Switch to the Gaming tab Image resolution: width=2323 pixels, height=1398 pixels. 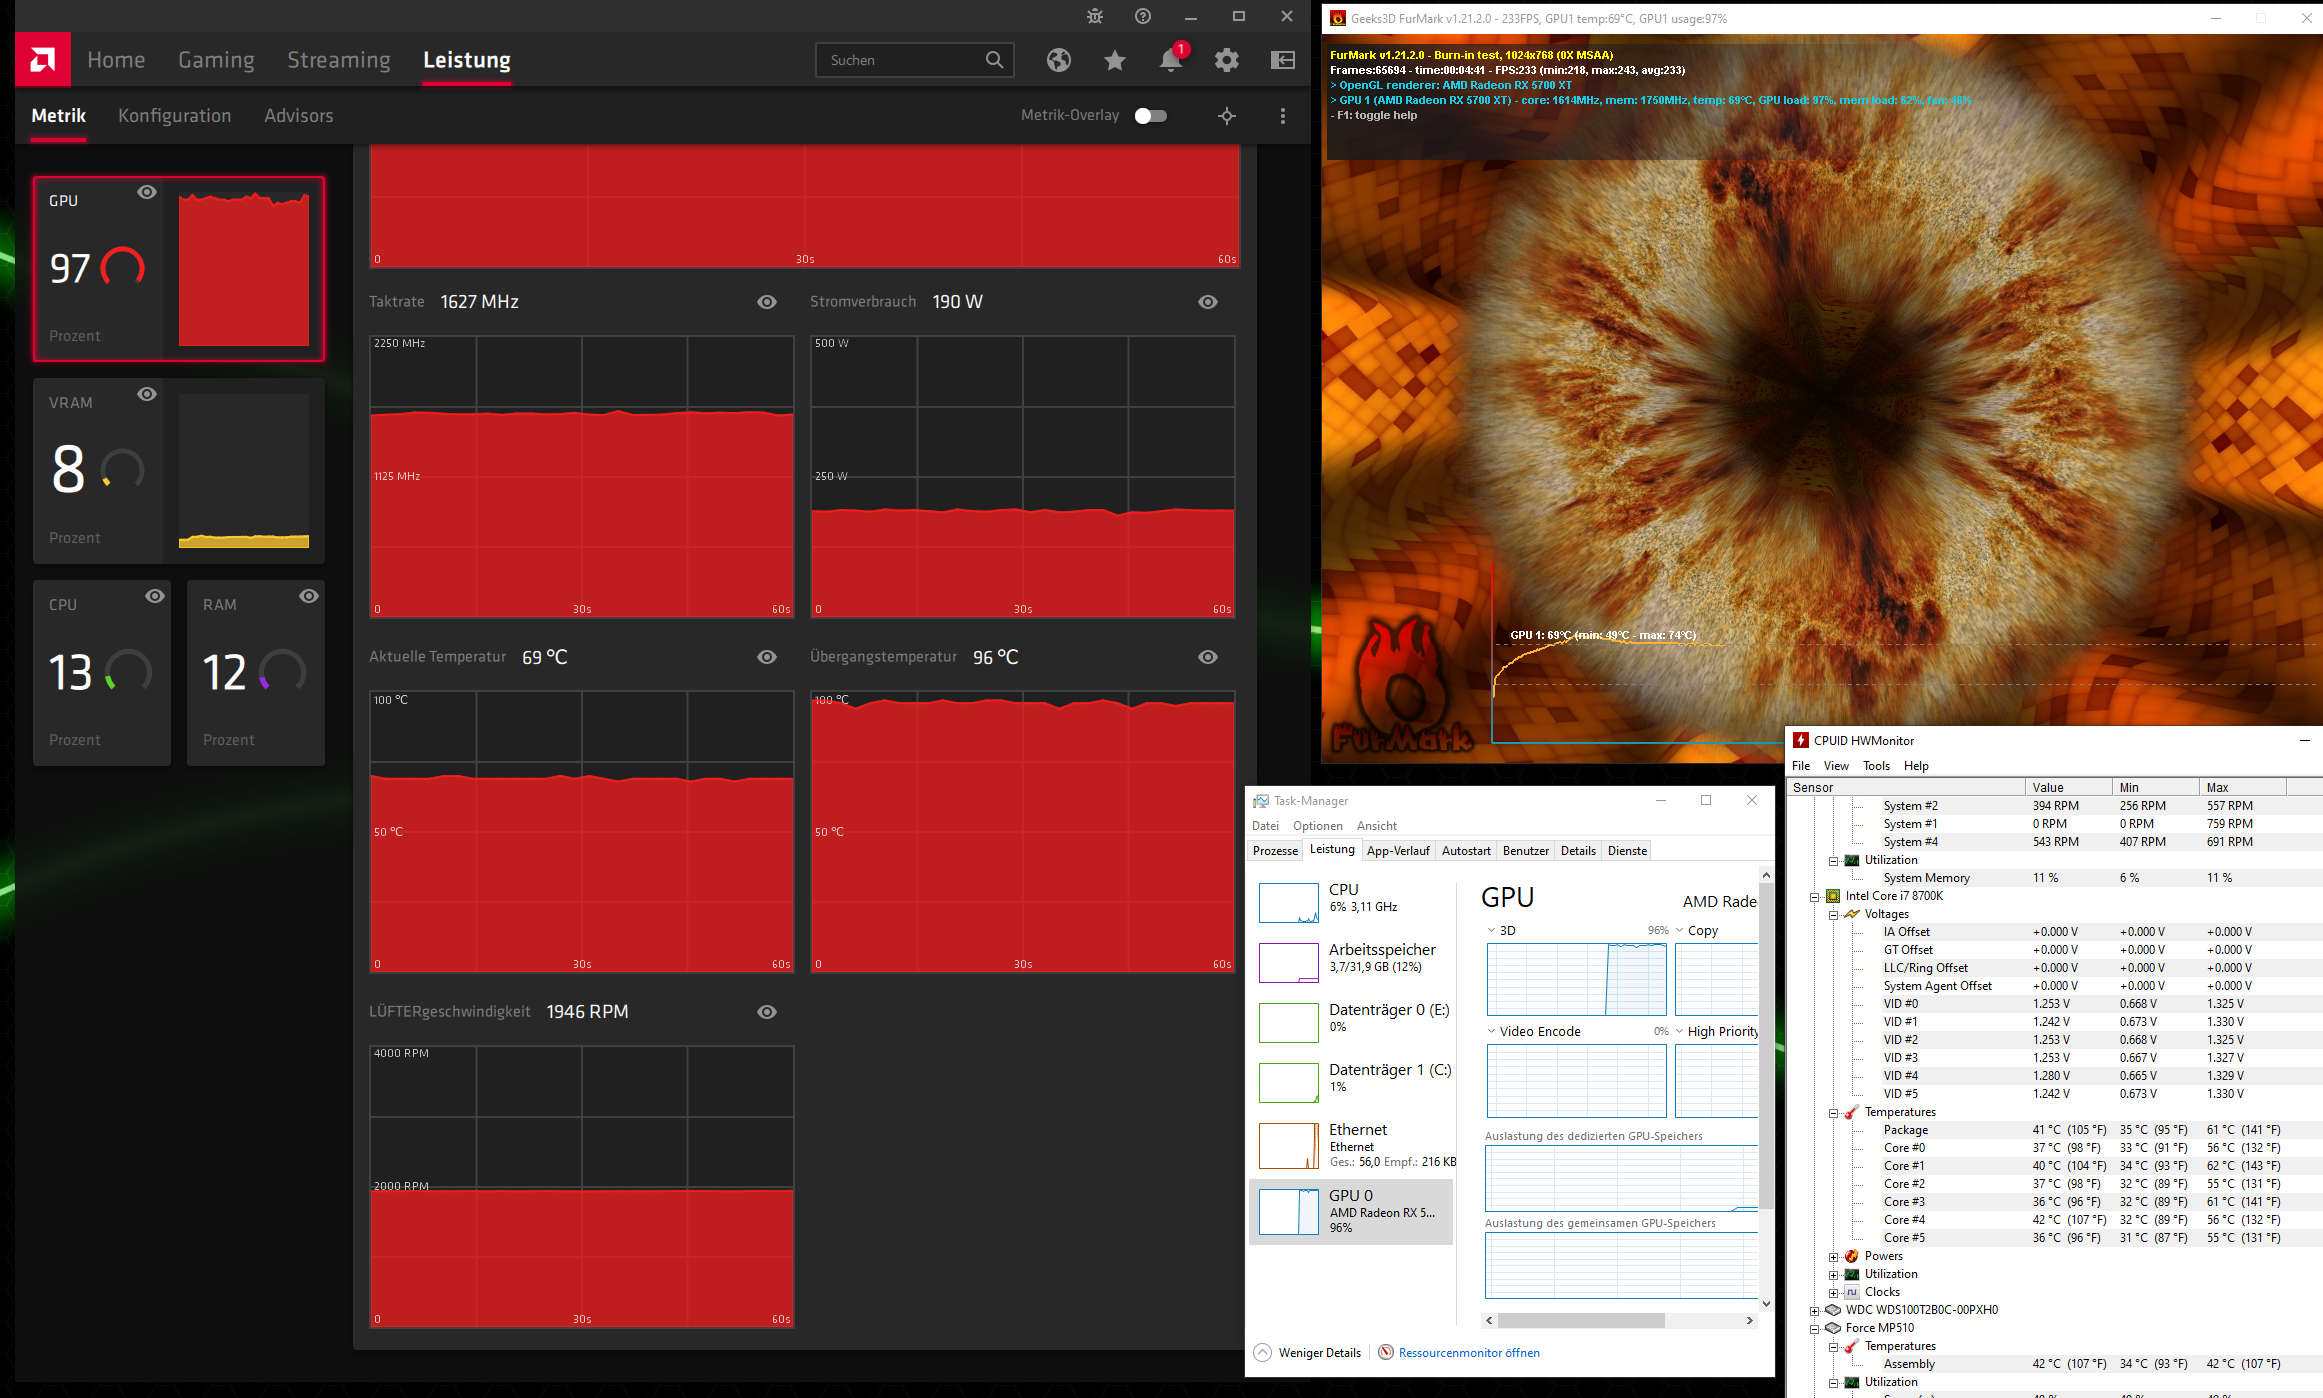point(216,60)
